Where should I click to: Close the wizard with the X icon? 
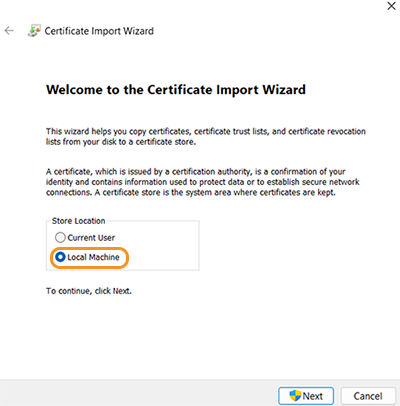point(391,6)
